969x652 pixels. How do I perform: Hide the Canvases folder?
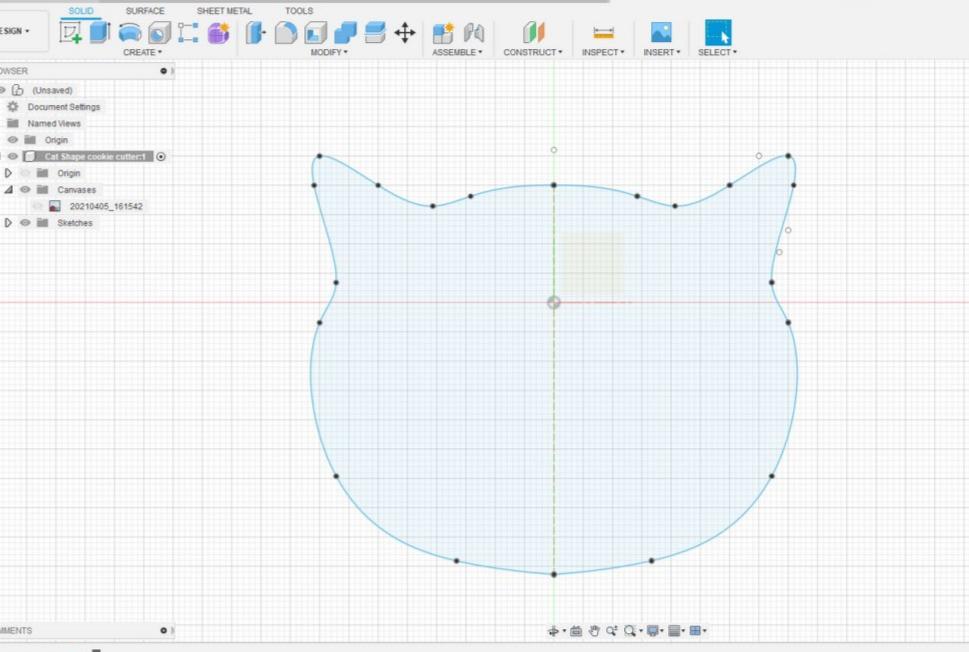click(25, 190)
